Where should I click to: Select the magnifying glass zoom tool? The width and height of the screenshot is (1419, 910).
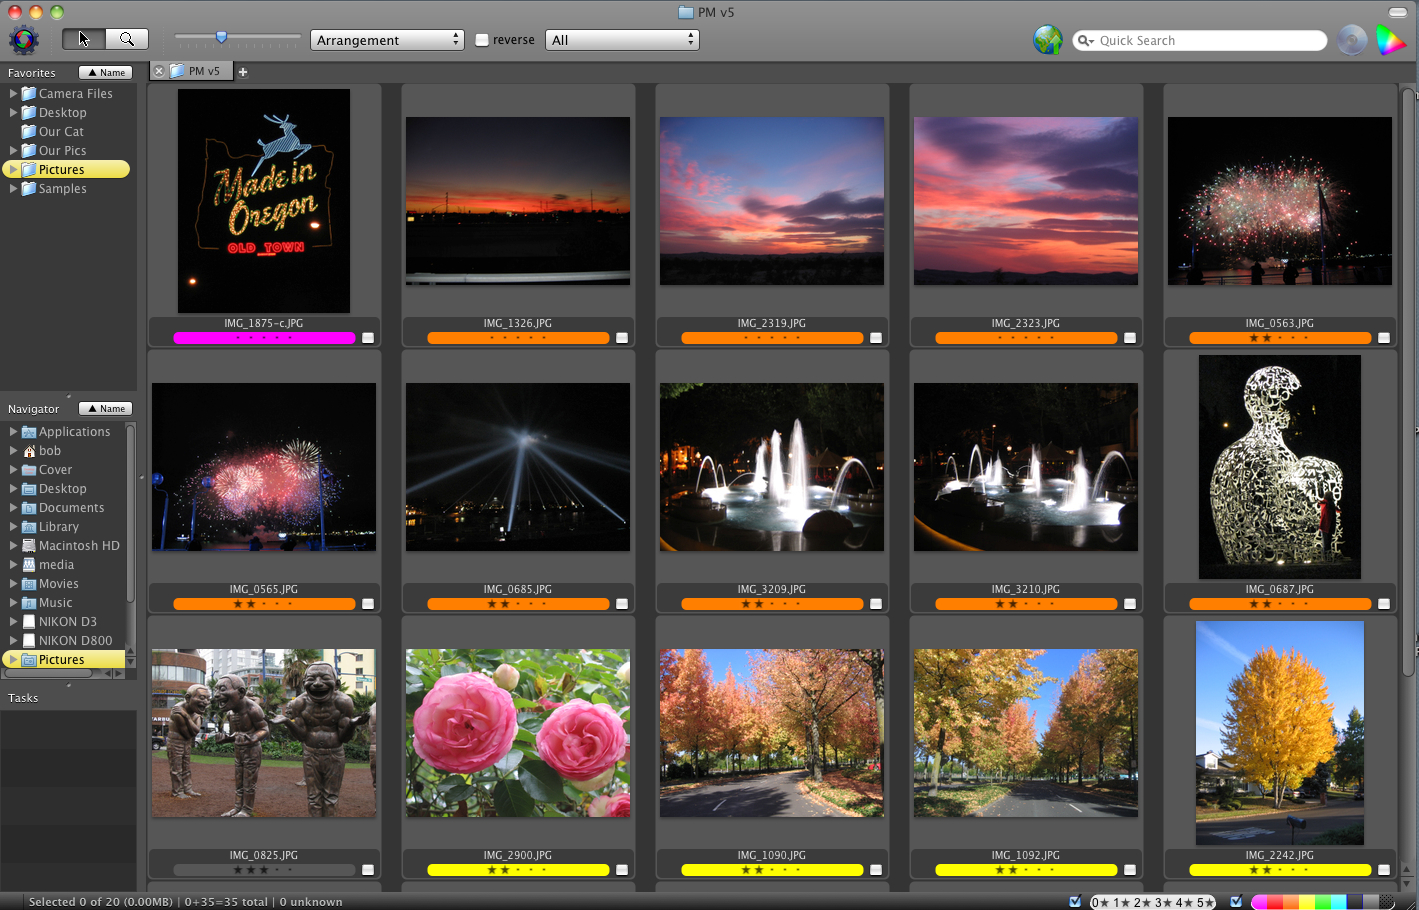(127, 39)
